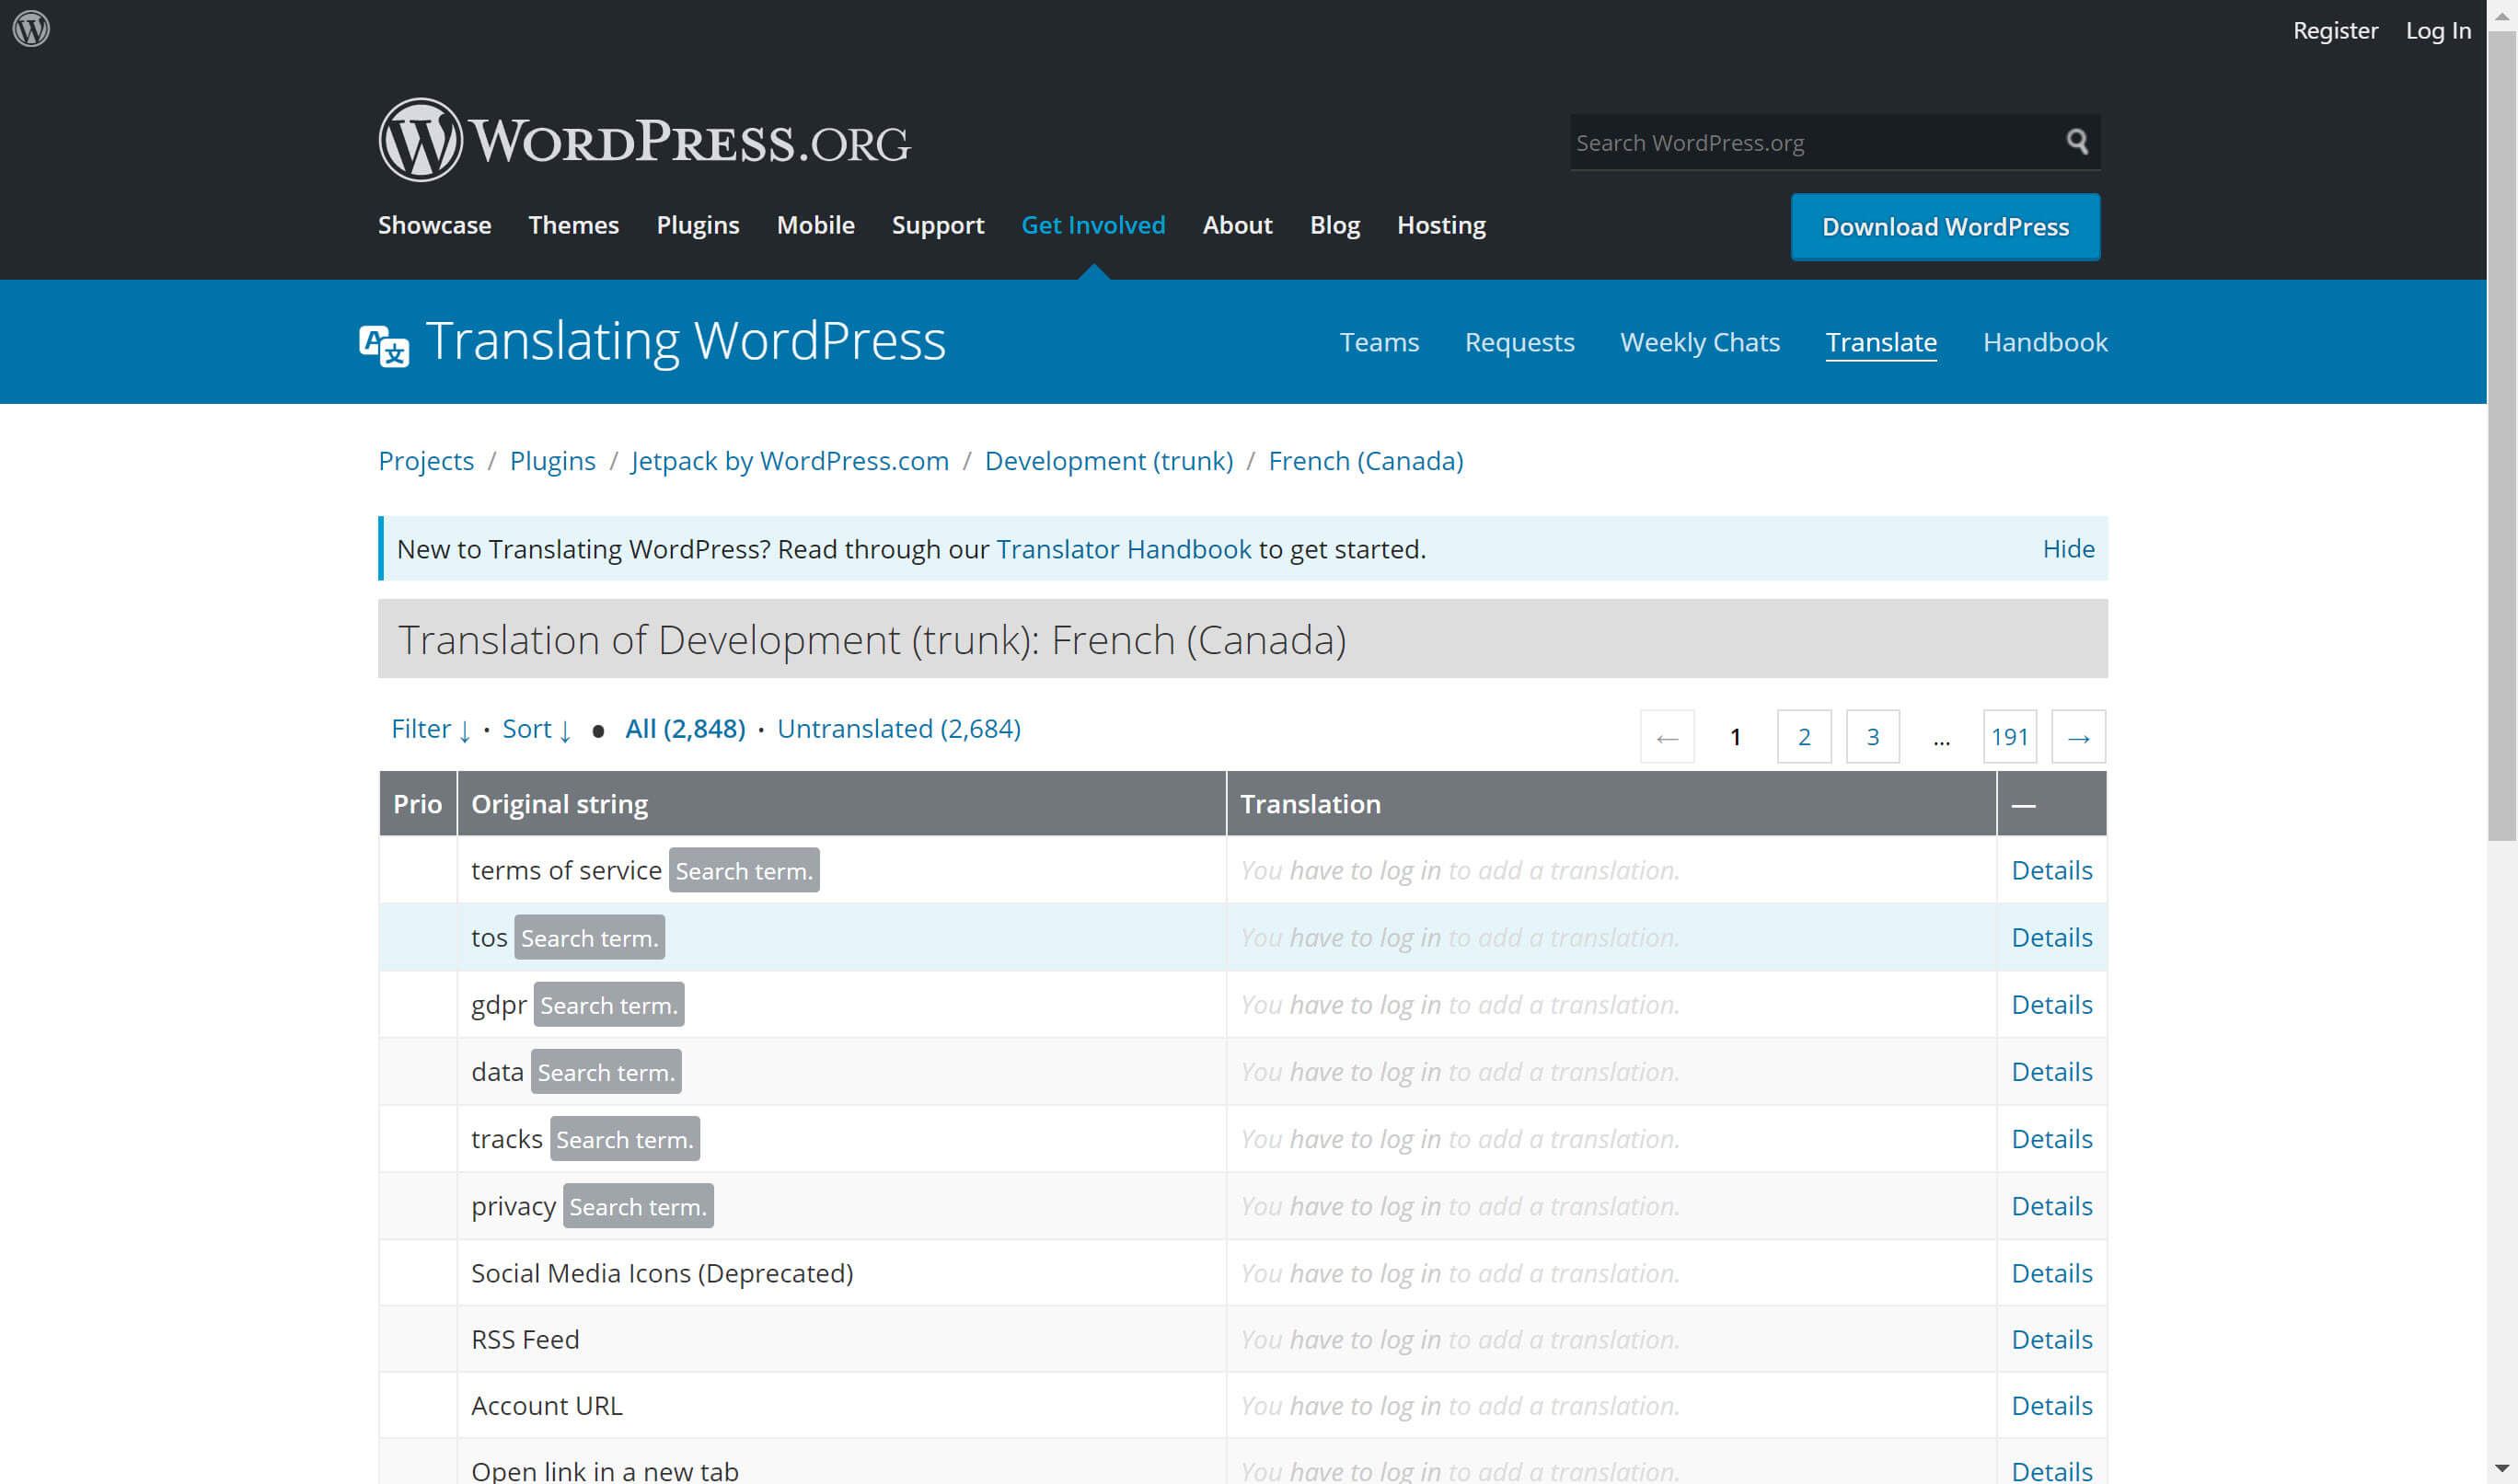Viewport: 2518px width, 1484px height.
Task: Click Development (trunk) breadcrumb link
Action: click(x=1108, y=461)
